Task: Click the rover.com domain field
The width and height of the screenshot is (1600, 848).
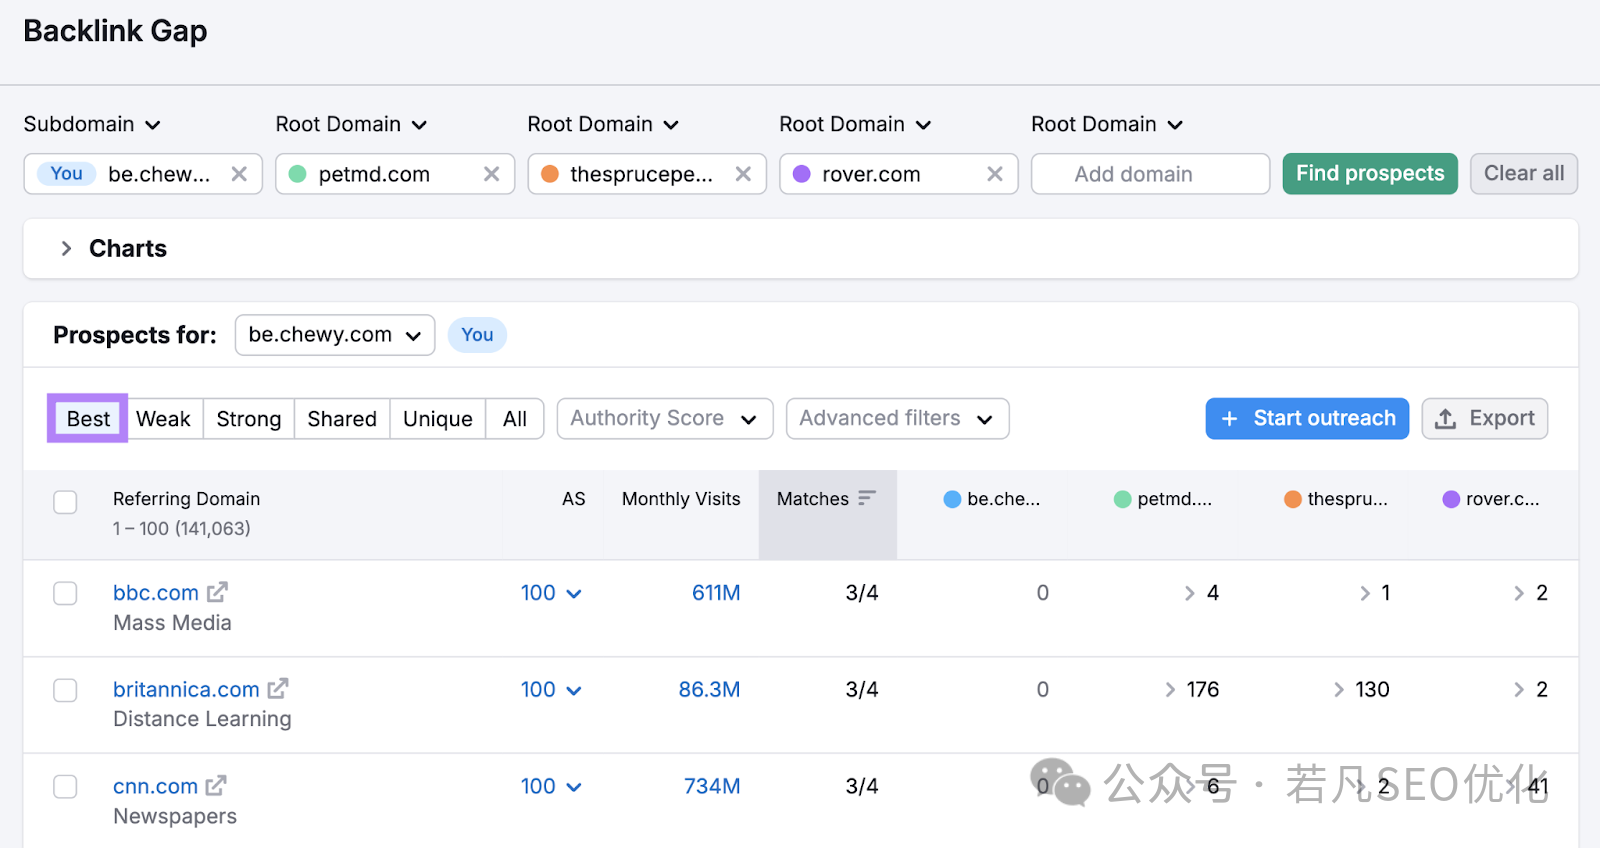Action: [899, 174]
